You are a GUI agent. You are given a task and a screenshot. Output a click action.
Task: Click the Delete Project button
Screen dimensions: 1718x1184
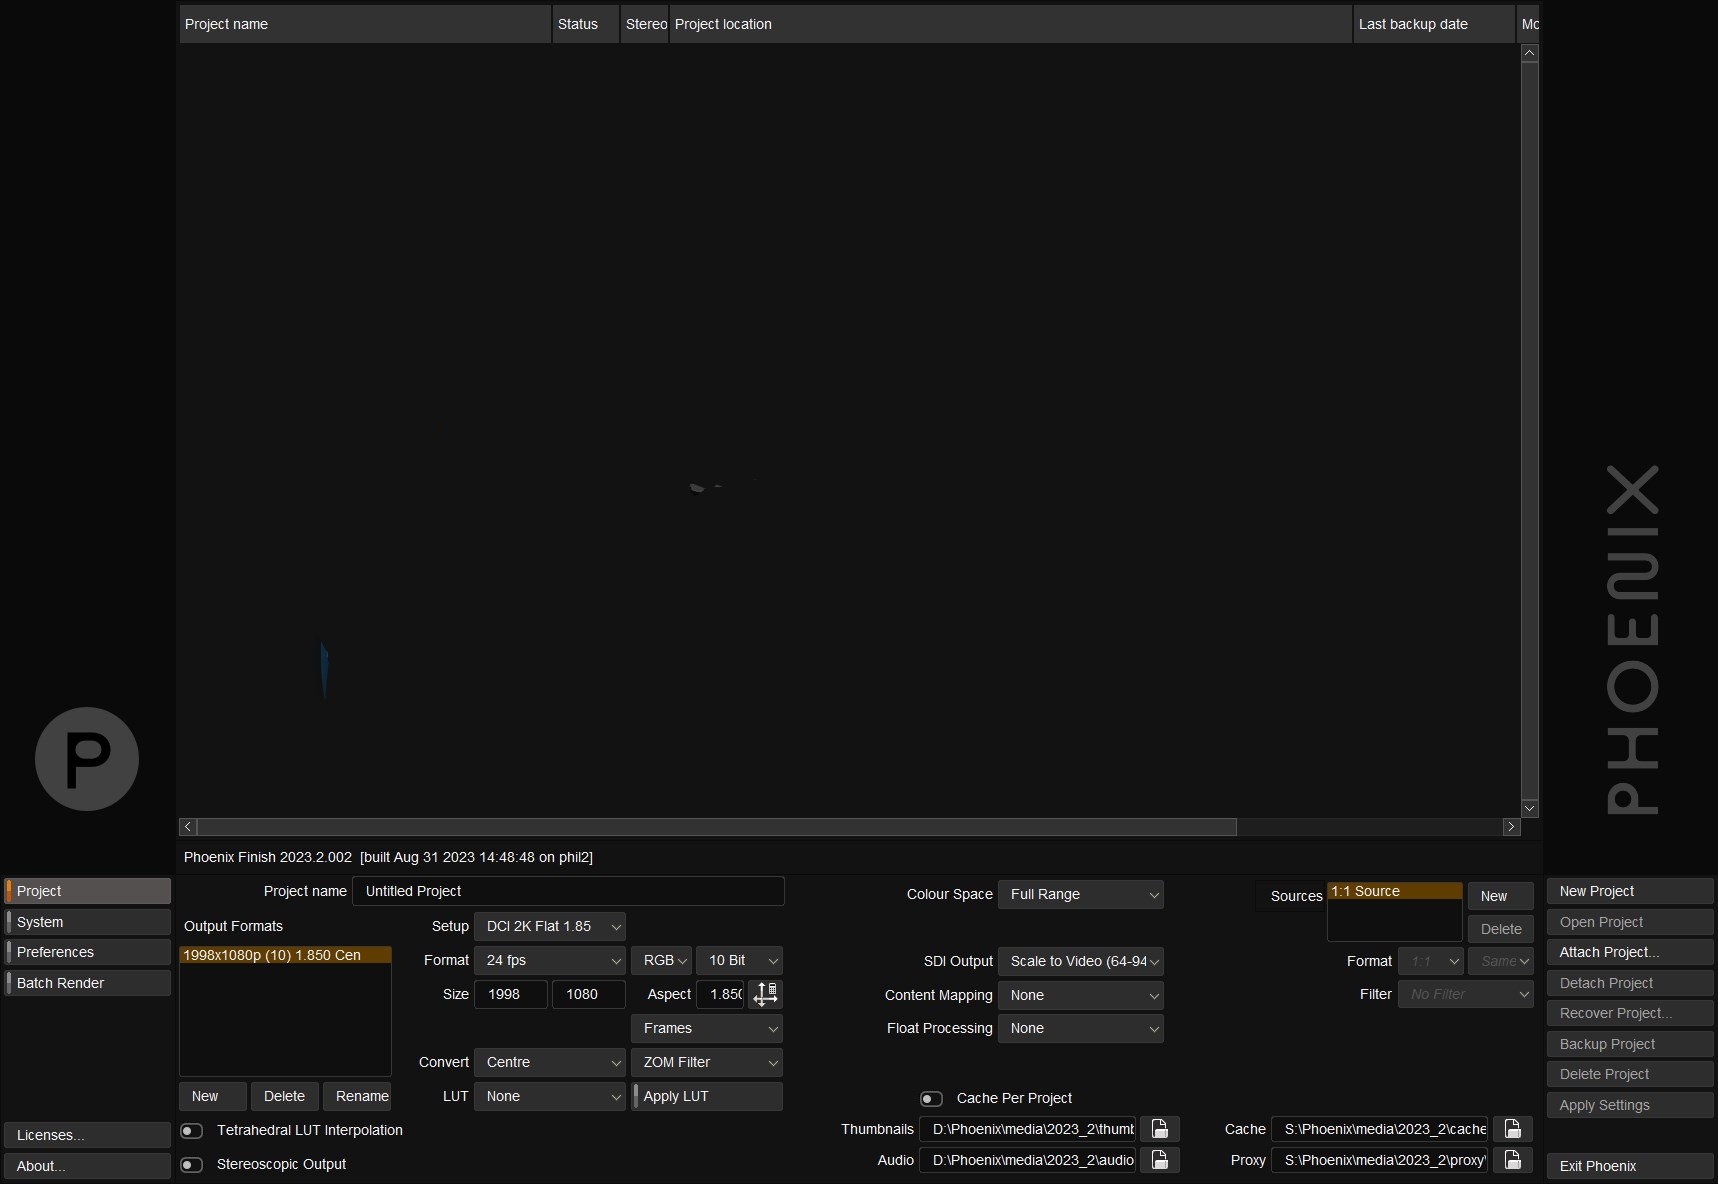tap(1630, 1074)
